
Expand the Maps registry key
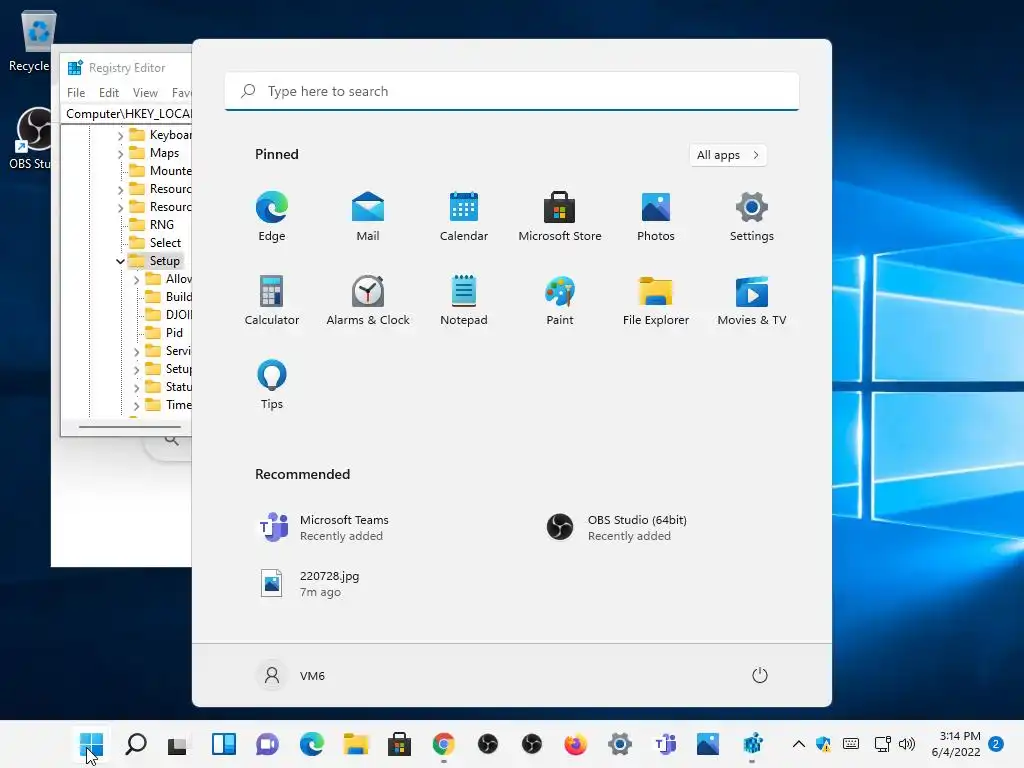point(120,153)
